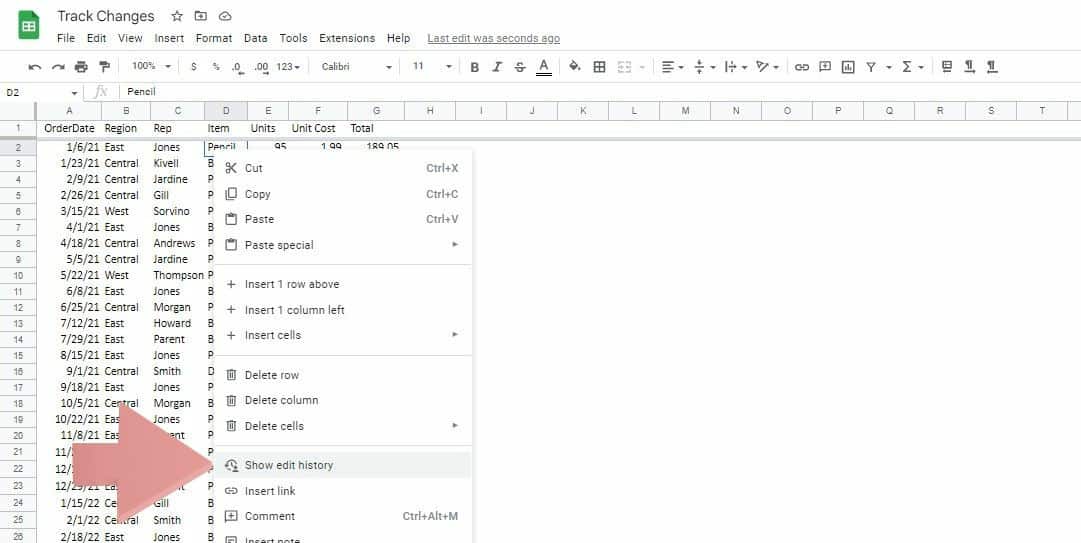Click the Redo arrow icon
1081x543 pixels.
pos(59,67)
